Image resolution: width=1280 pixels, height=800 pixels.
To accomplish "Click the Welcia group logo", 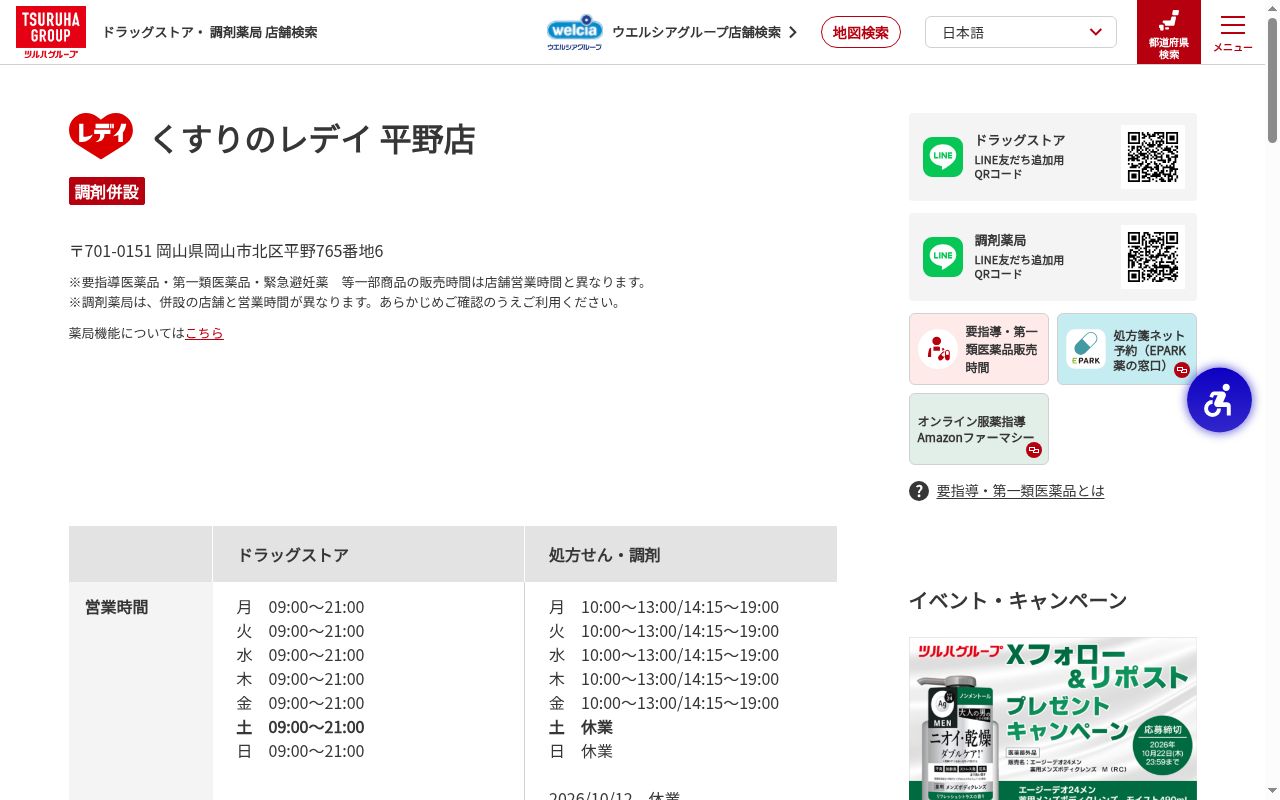I will click(575, 32).
